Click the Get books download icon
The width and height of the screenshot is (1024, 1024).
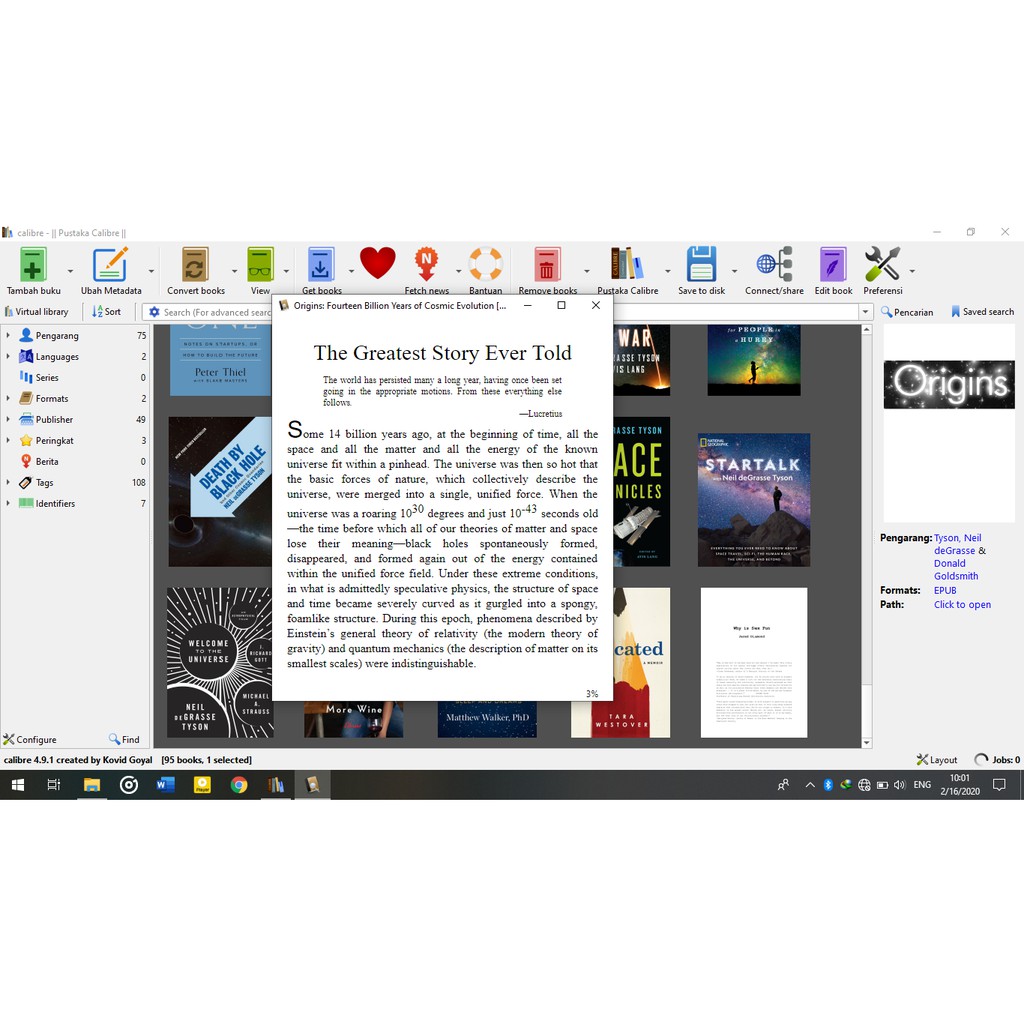click(321, 266)
